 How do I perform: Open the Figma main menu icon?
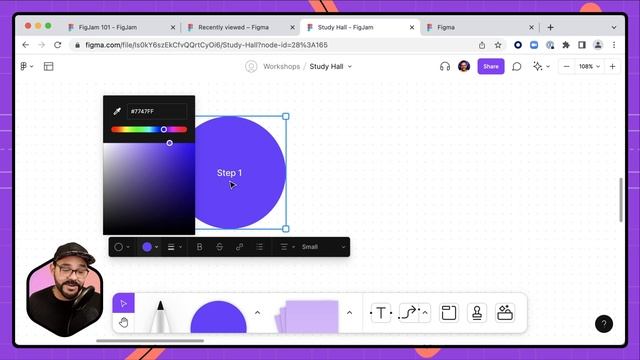27,66
